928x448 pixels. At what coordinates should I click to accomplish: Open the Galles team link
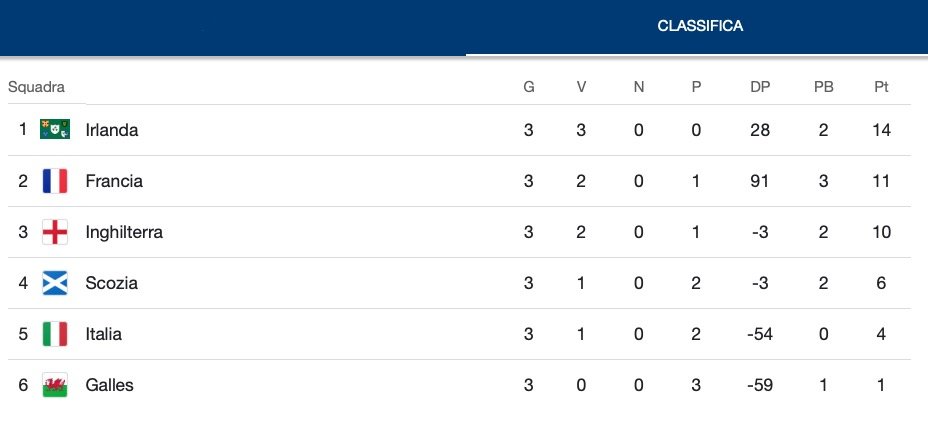tap(109, 385)
